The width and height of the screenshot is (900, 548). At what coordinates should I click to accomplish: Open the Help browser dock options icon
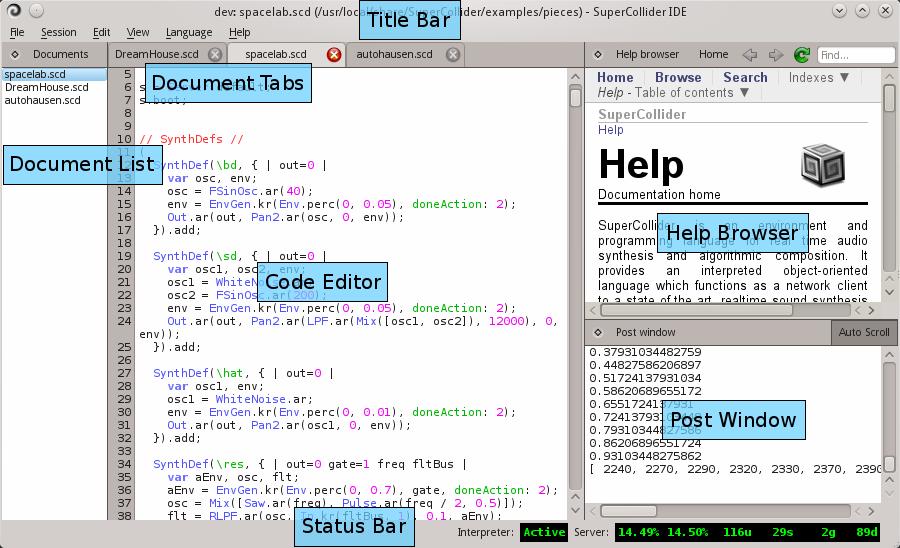tap(598, 55)
